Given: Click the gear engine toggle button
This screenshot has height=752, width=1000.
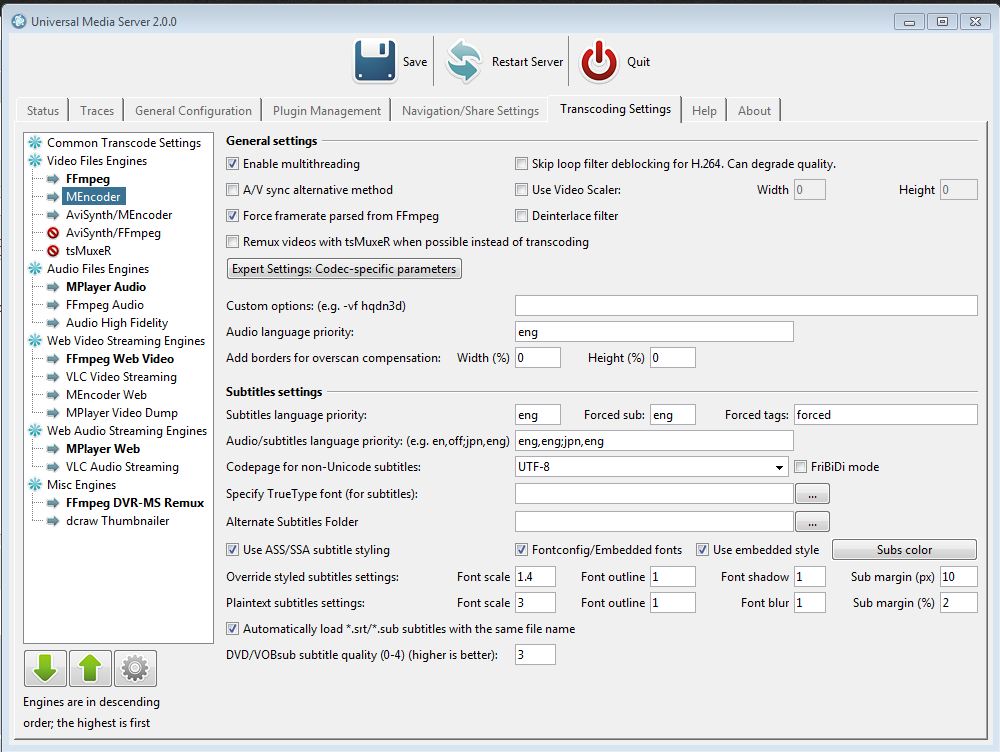Looking at the screenshot, I should pos(135,668).
